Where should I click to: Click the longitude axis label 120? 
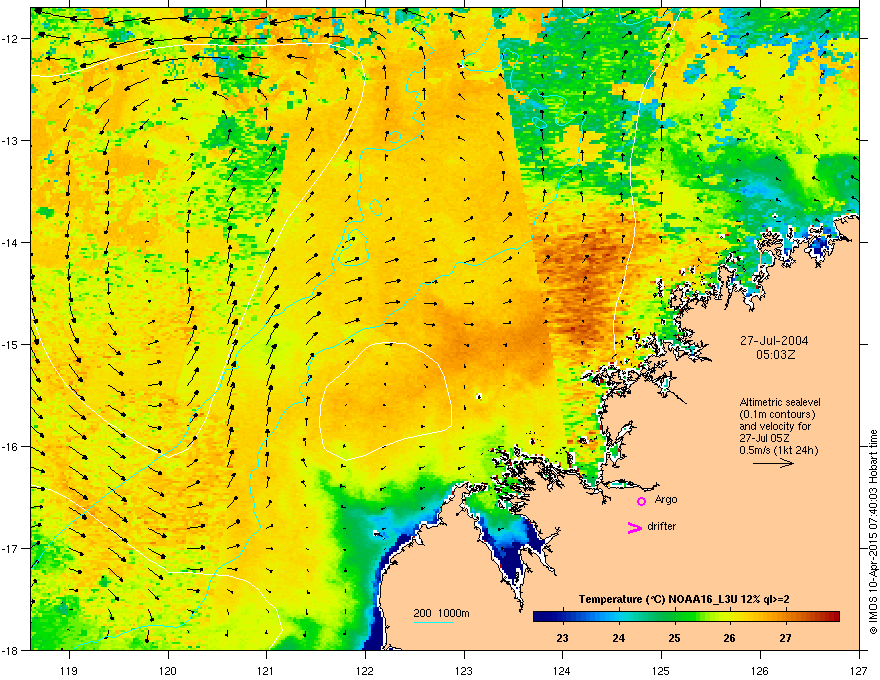pyautogui.click(x=168, y=671)
